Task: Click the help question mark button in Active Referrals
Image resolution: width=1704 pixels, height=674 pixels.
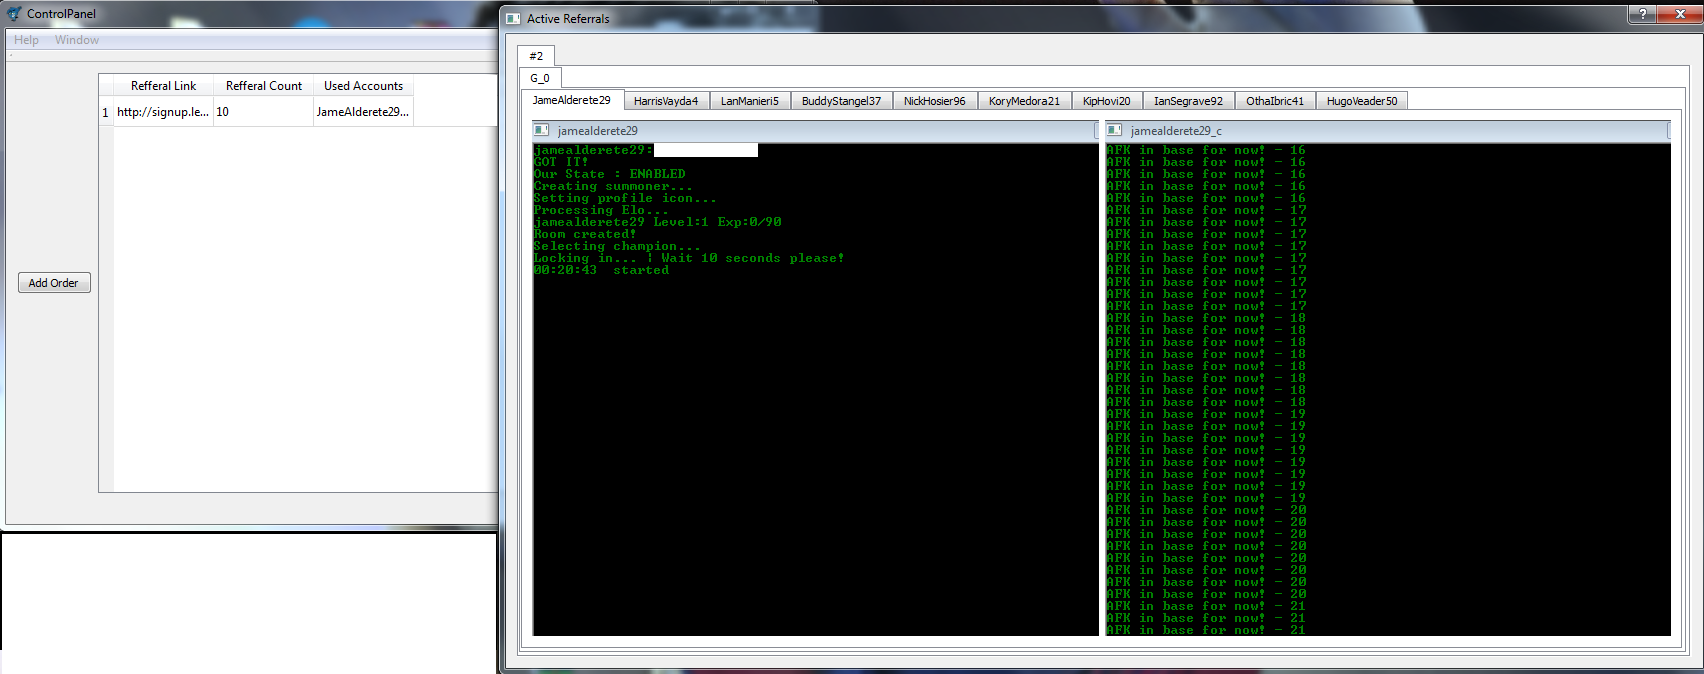Action: coord(1642,13)
